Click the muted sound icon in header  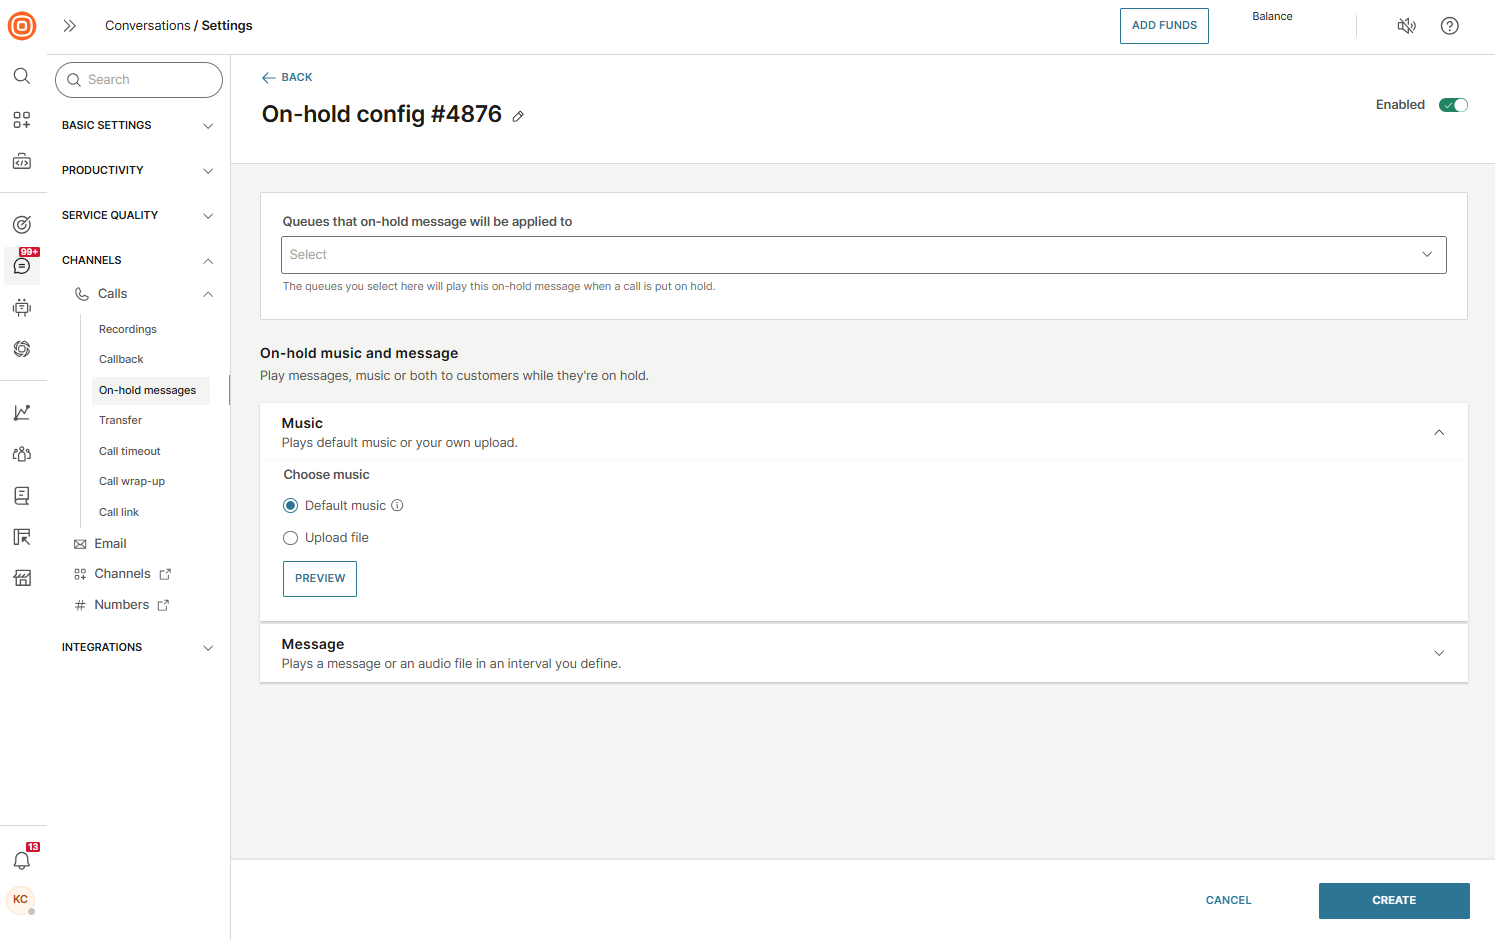(x=1406, y=26)
